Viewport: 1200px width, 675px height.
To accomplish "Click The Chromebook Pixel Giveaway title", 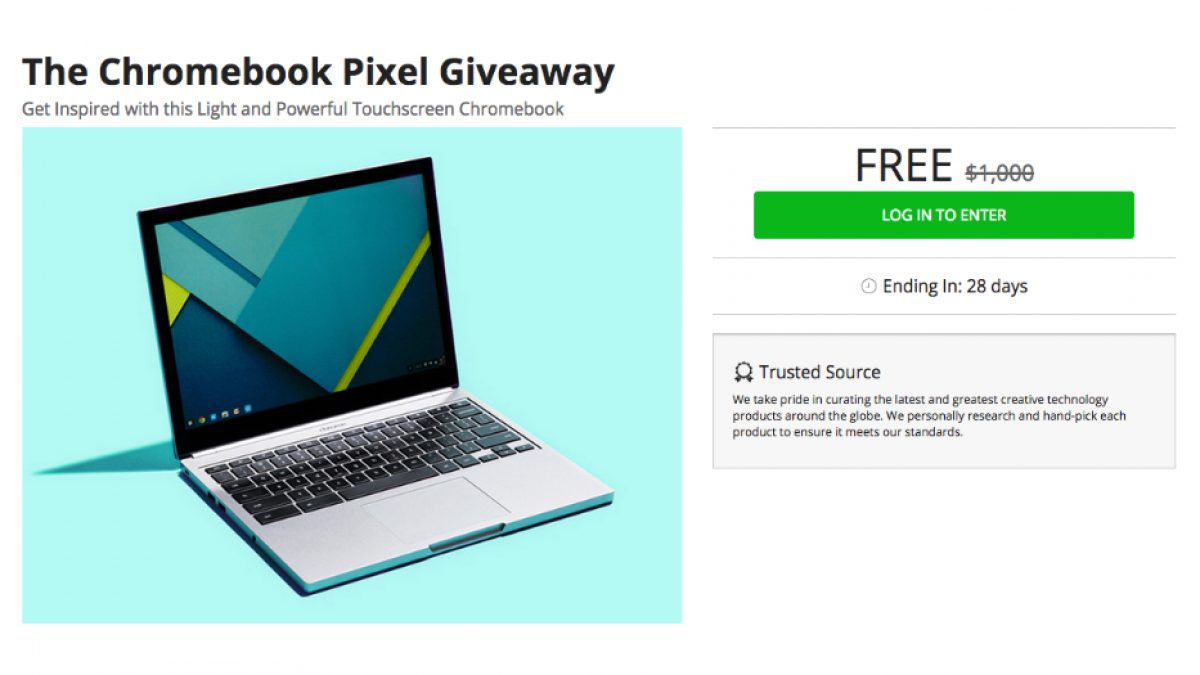I will click(x=318, y=72).
